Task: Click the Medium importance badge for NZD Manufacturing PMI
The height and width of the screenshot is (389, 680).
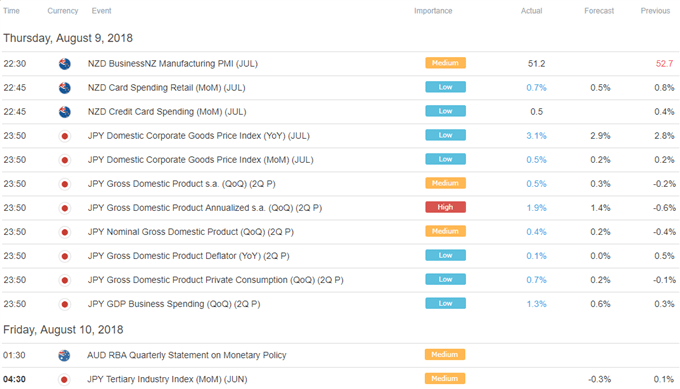Action: click(445, 63)
